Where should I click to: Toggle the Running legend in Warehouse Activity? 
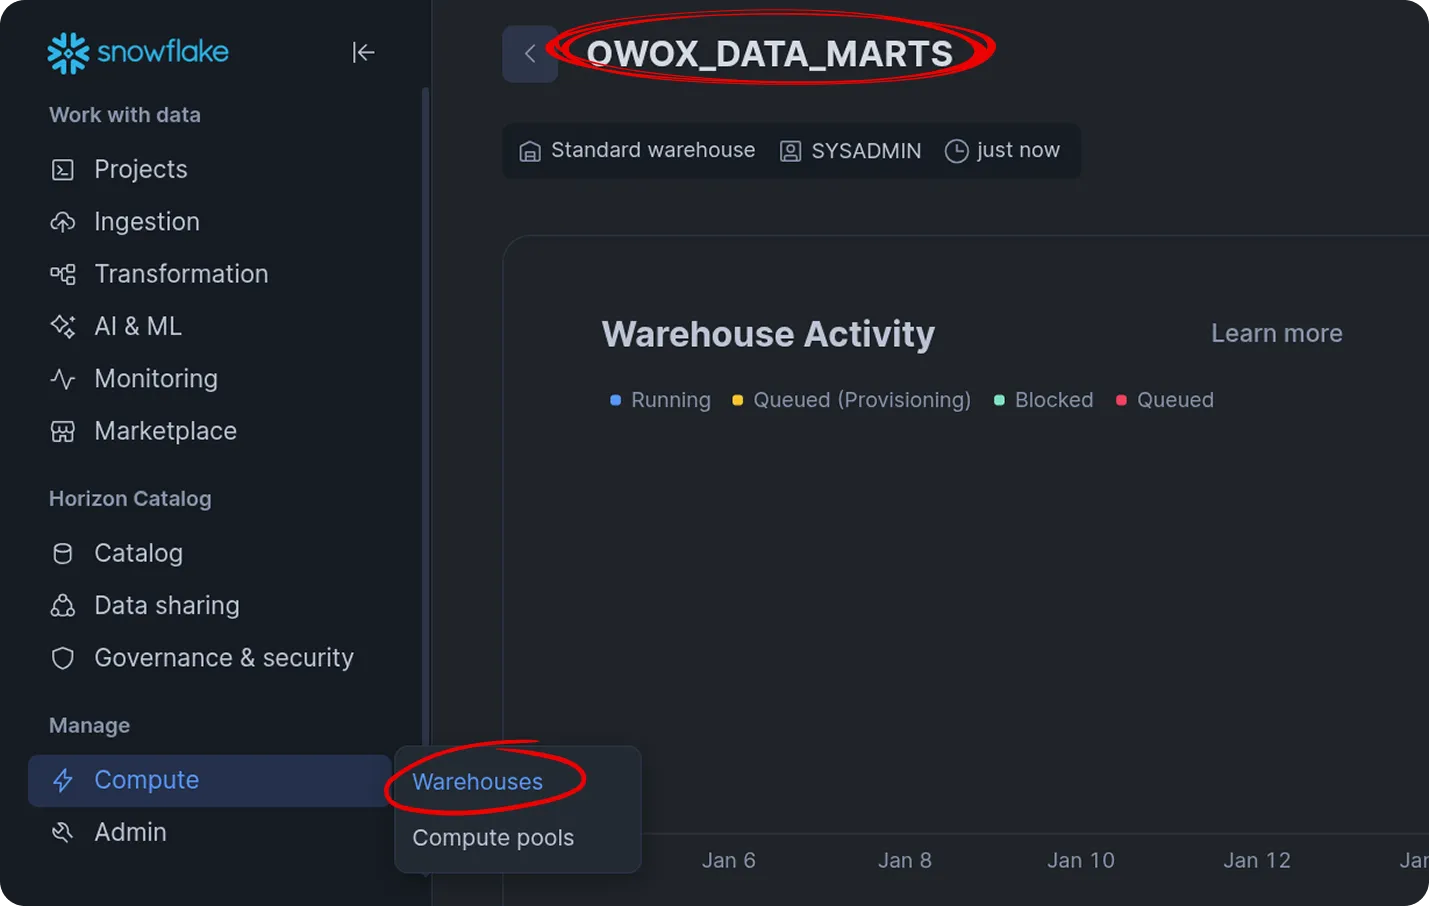coord(660,399)
